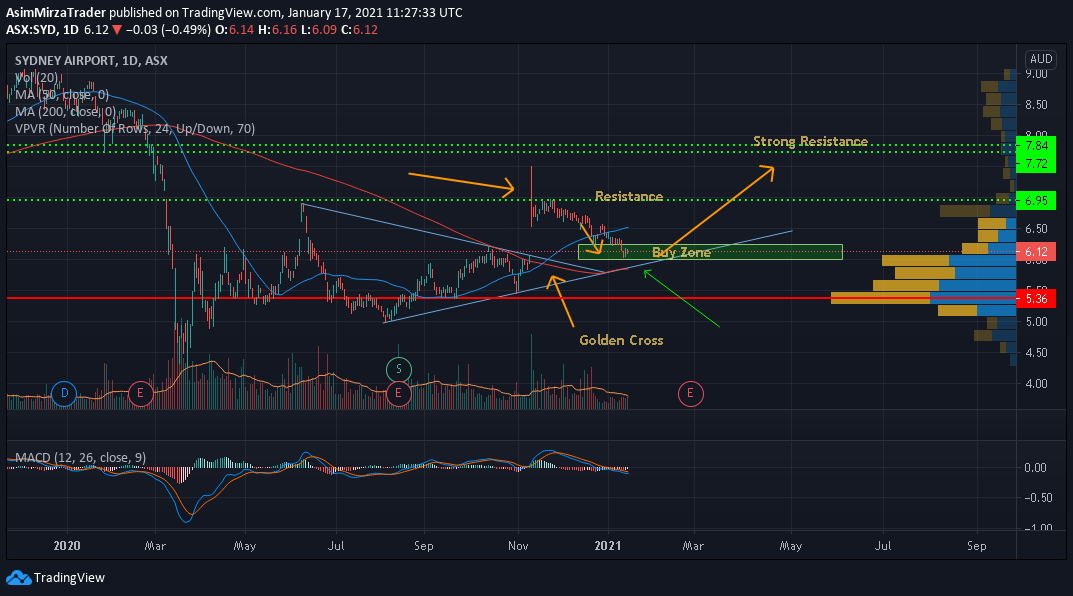Click the 6.12 current price label
The width and height of the screenshot is (1073, 596).
pyautogui.click(x=1036, y=252)
